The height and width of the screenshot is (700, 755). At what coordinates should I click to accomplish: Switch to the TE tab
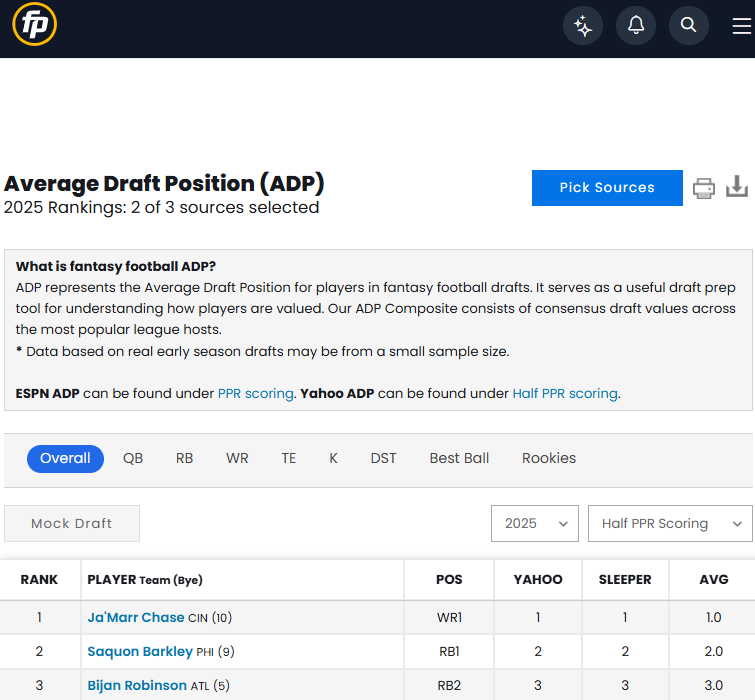pos(289,458)
